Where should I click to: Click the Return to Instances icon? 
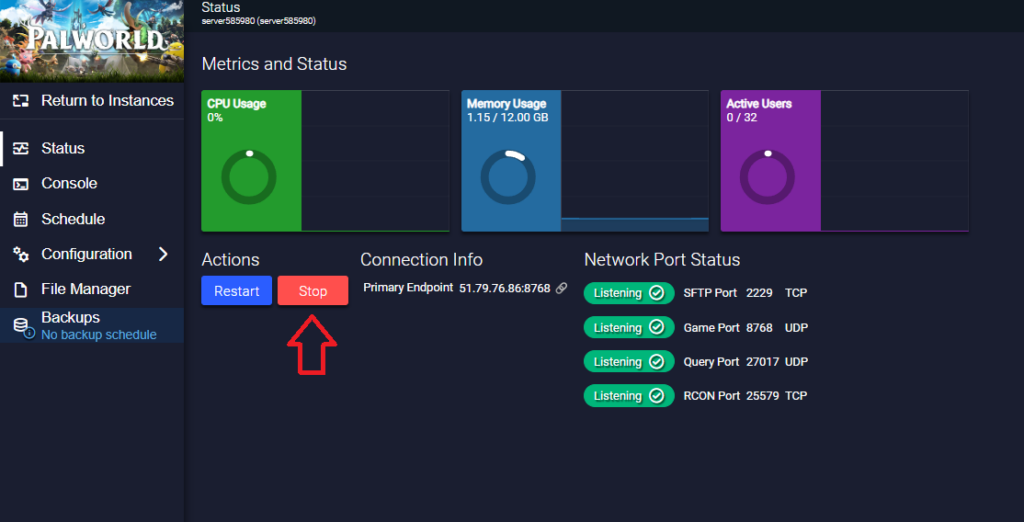[20, 101]
